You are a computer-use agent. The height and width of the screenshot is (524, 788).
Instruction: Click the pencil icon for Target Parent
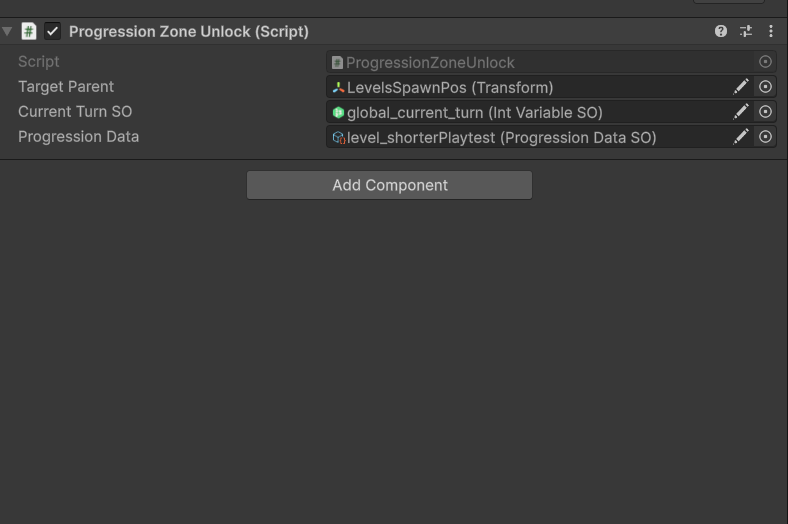(x=741, y=86)
